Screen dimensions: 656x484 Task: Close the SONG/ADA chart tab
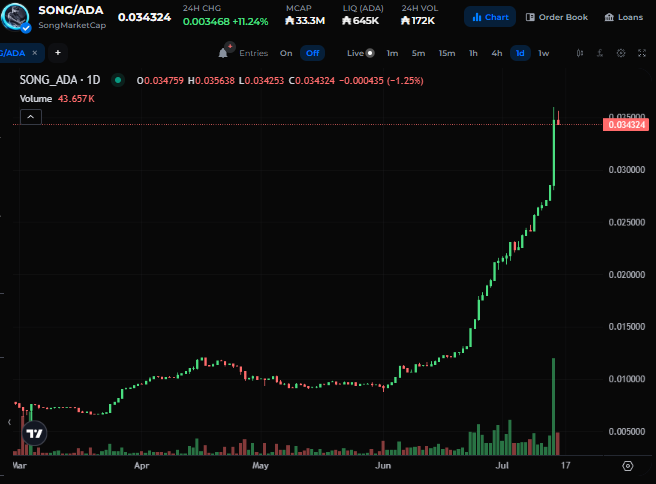(35, 53)
